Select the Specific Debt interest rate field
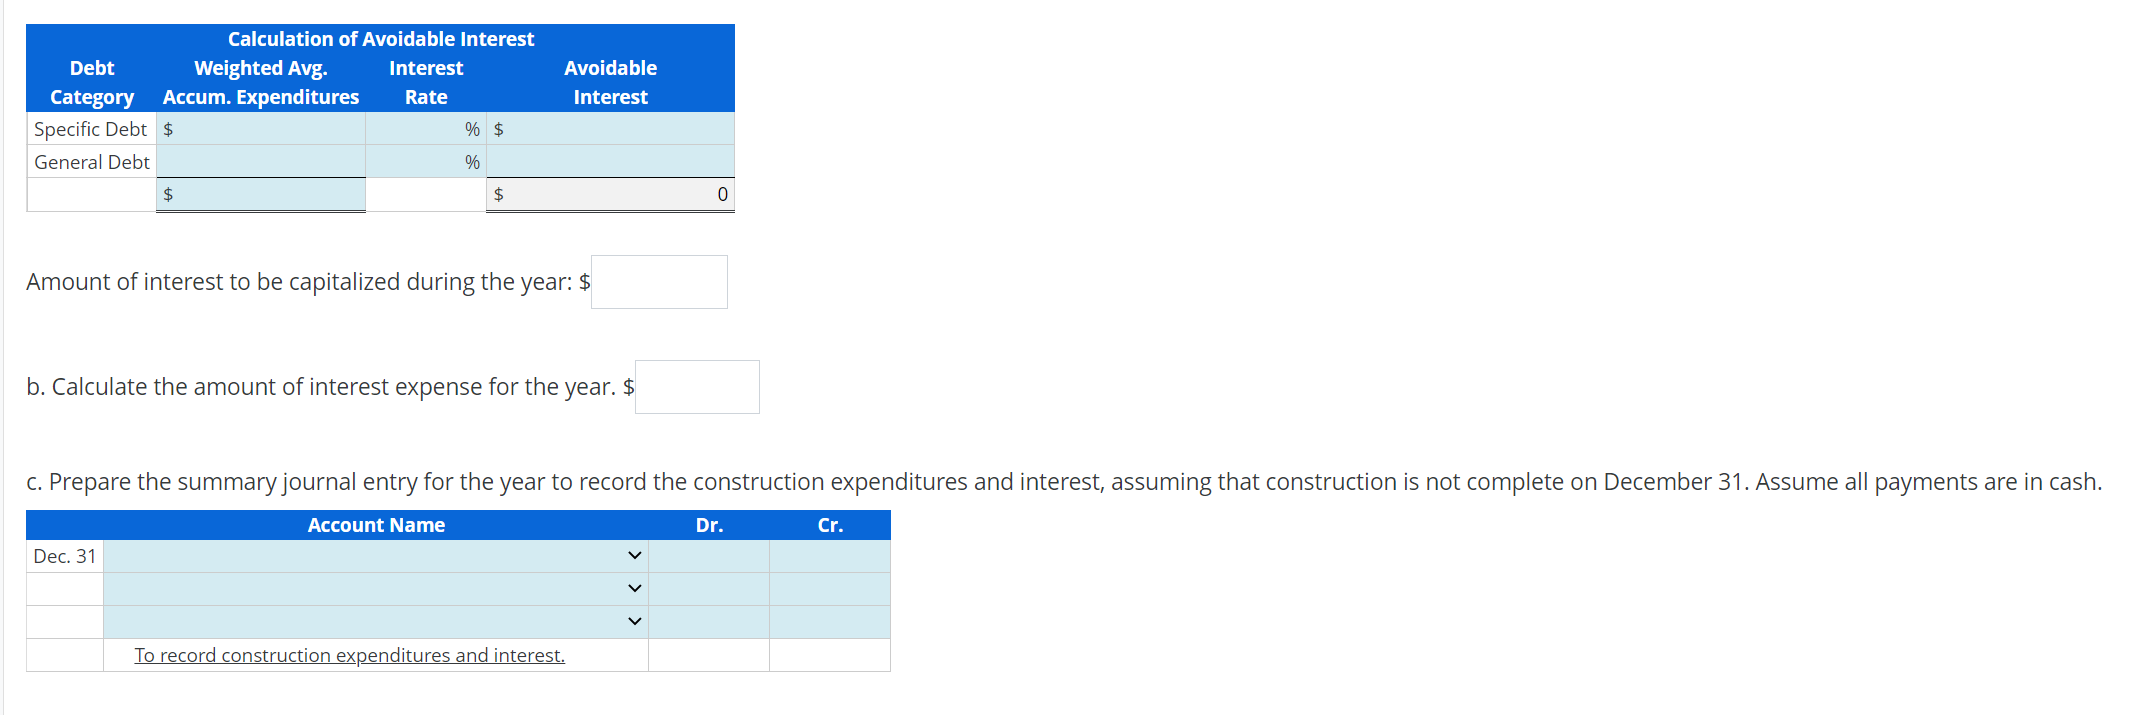2131x715 pixels. (x=425, y=128)
